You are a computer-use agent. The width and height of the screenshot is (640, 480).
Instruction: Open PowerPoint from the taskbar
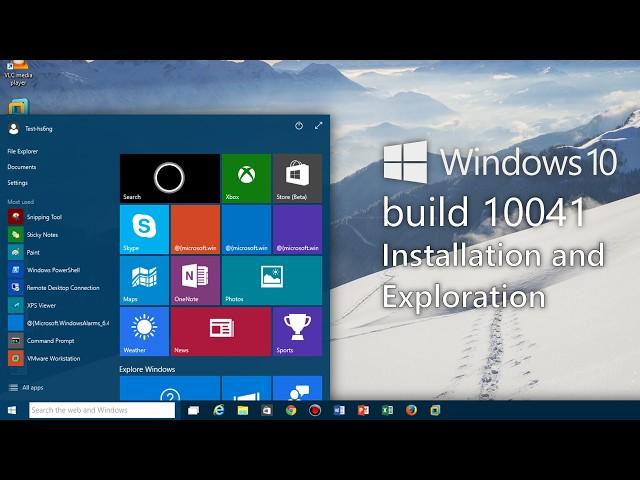[363, 410]
